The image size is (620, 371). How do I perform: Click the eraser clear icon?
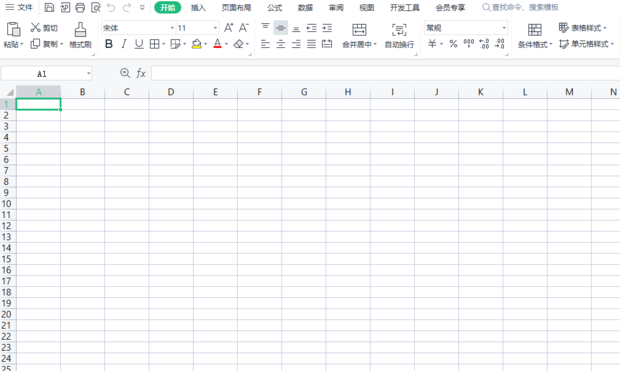(238, 44)
